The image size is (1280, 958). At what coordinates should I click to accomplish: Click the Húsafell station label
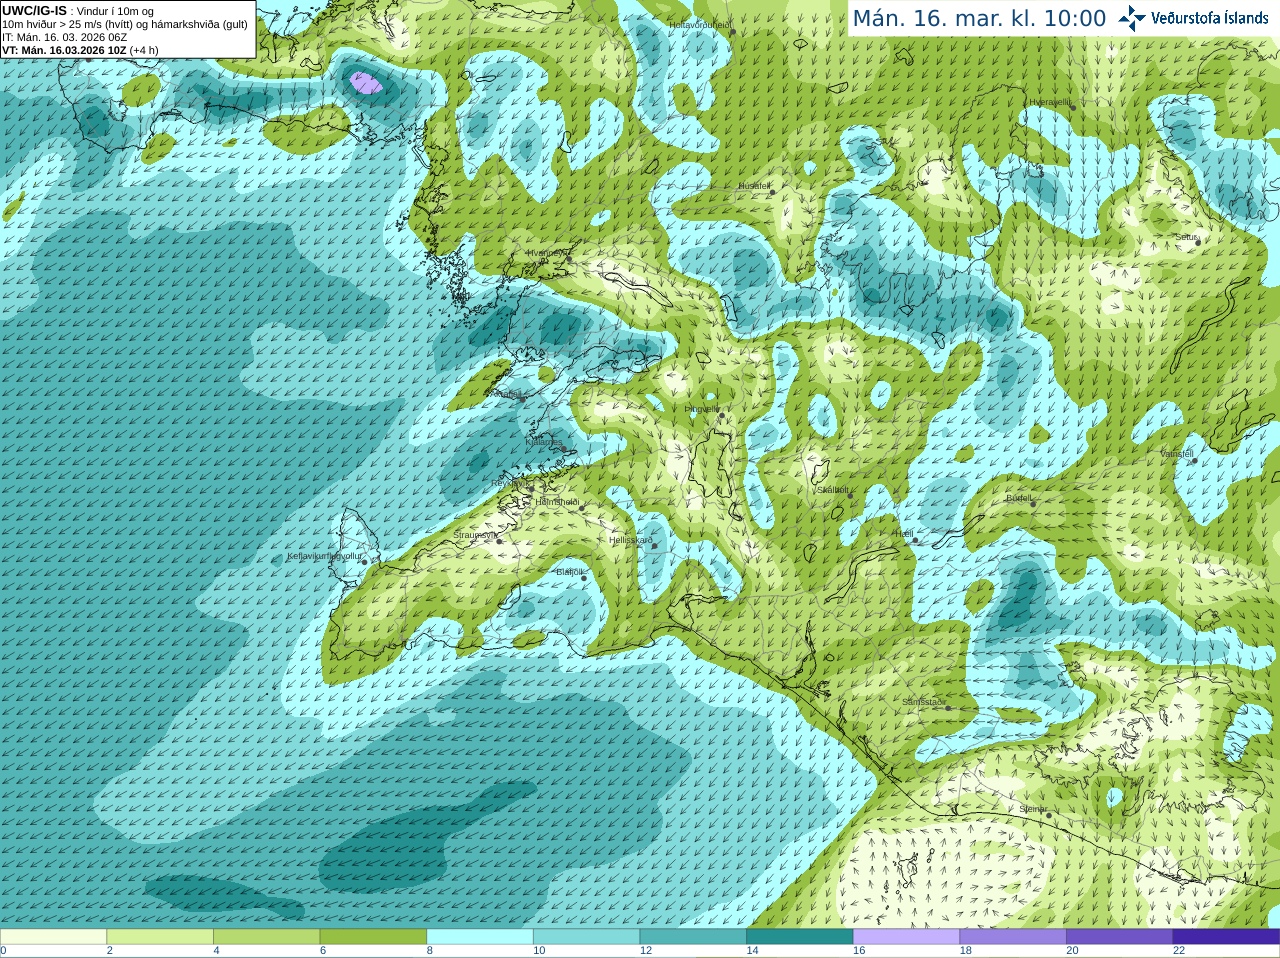pos(754,186)
